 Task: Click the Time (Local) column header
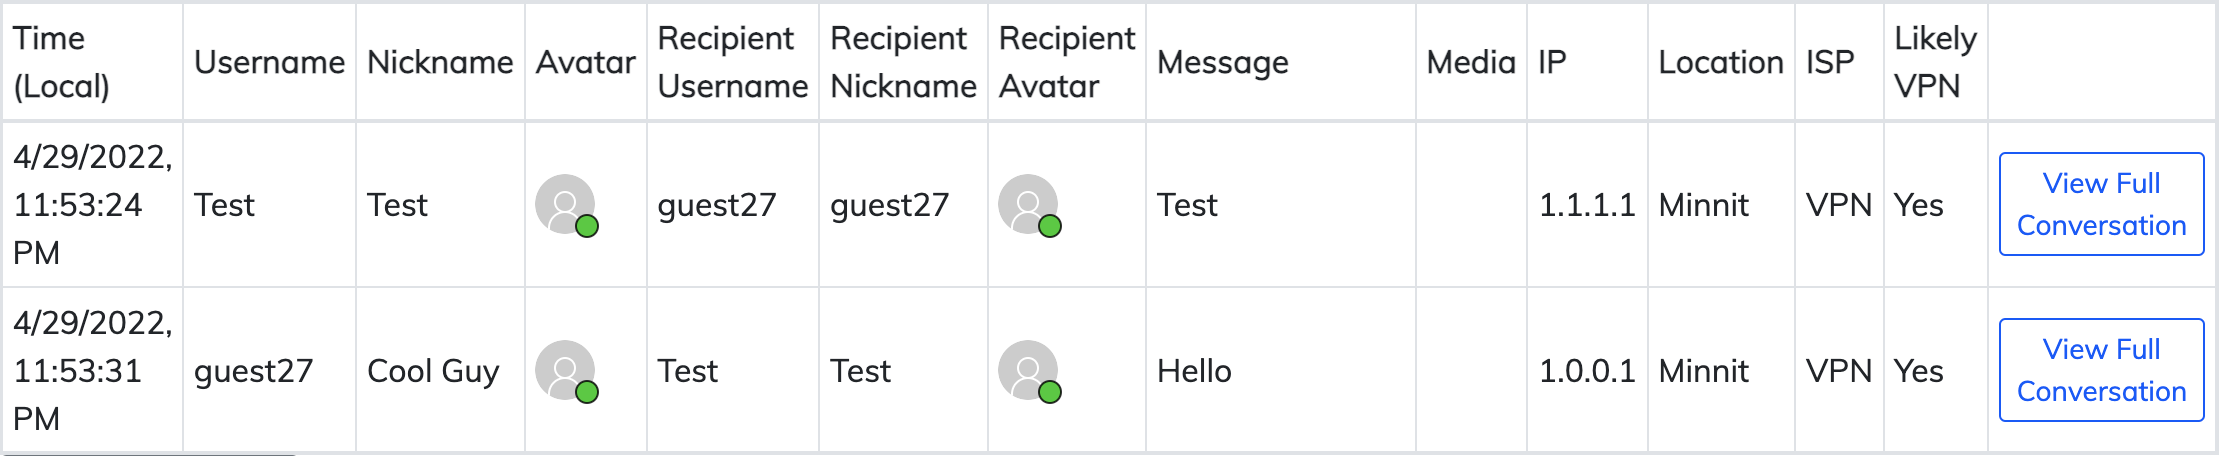coord(61,62)
